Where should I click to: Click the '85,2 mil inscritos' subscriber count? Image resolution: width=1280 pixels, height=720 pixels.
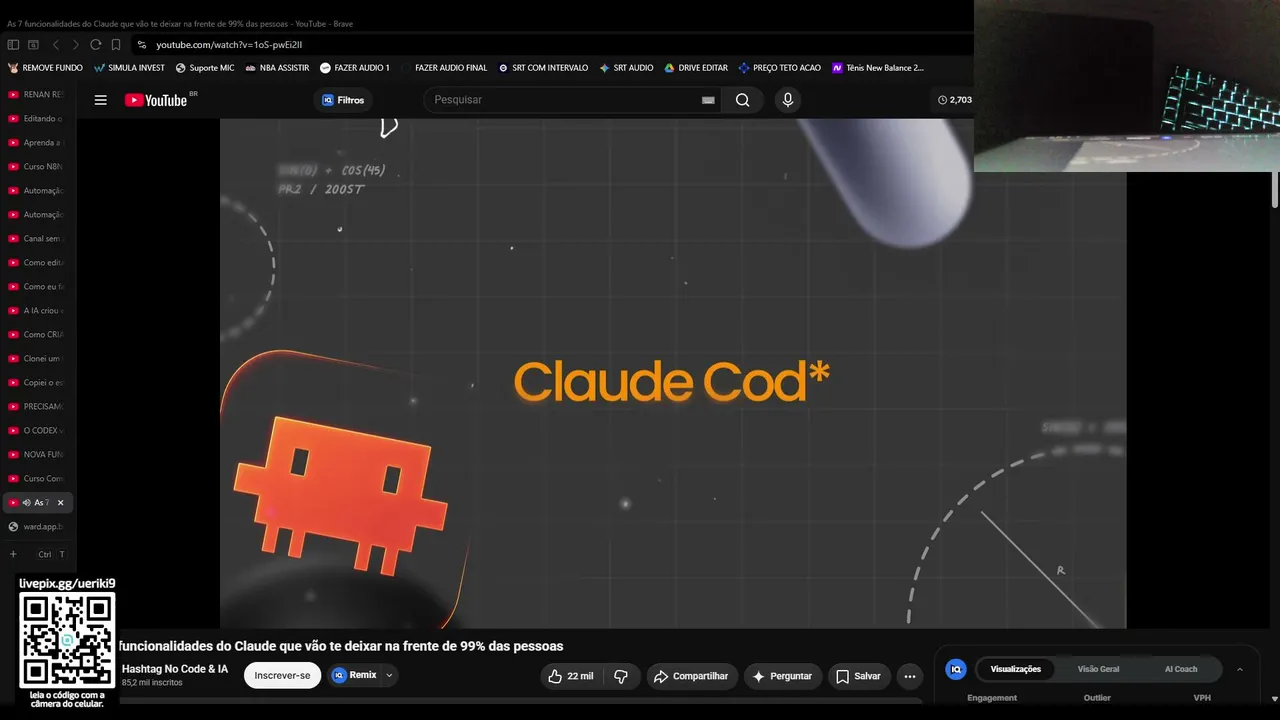point(152,683)
